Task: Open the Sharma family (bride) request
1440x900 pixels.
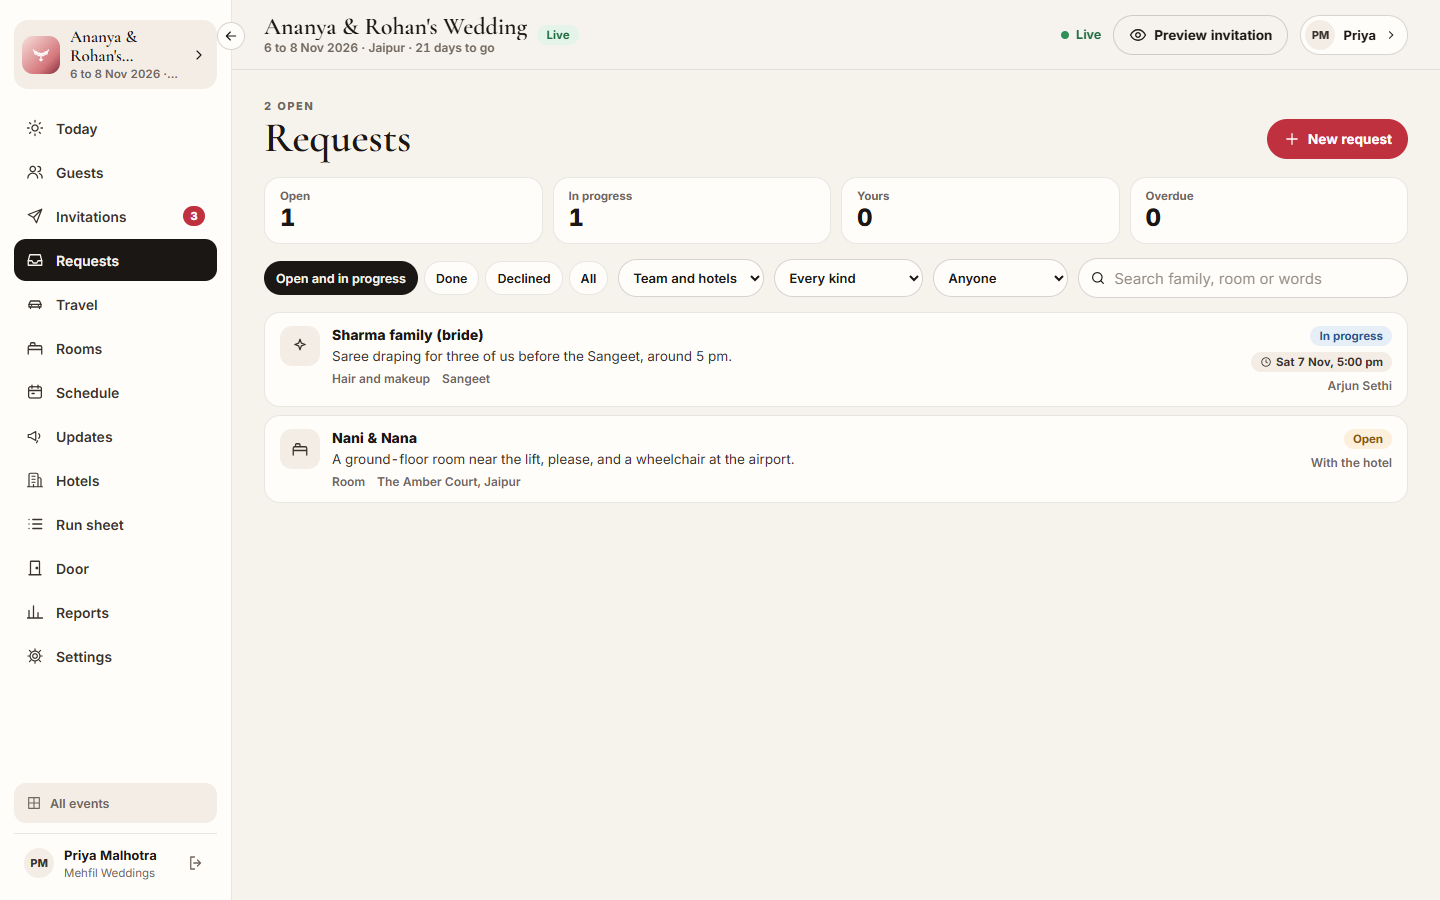Action: tap(835, 359)
